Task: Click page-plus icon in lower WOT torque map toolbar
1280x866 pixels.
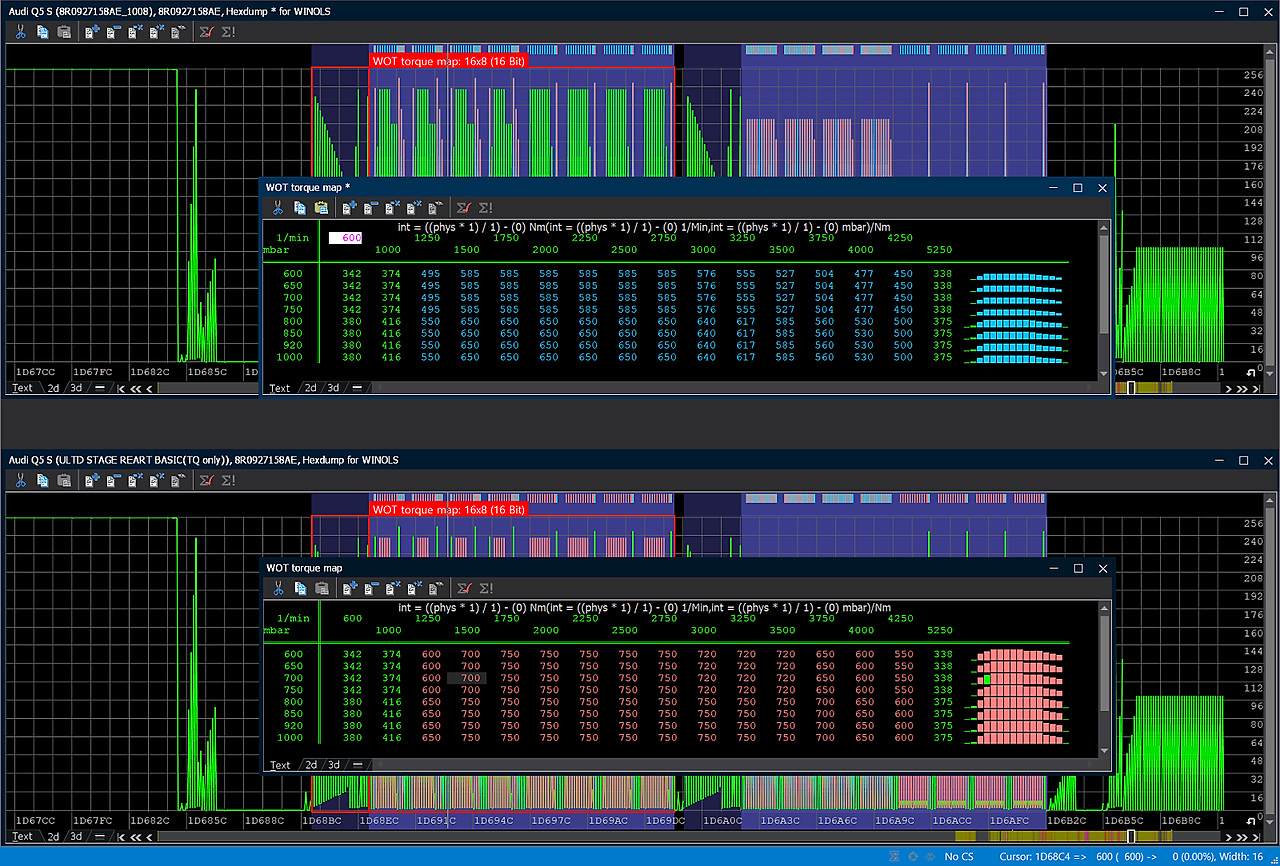Action: (349, 588)
